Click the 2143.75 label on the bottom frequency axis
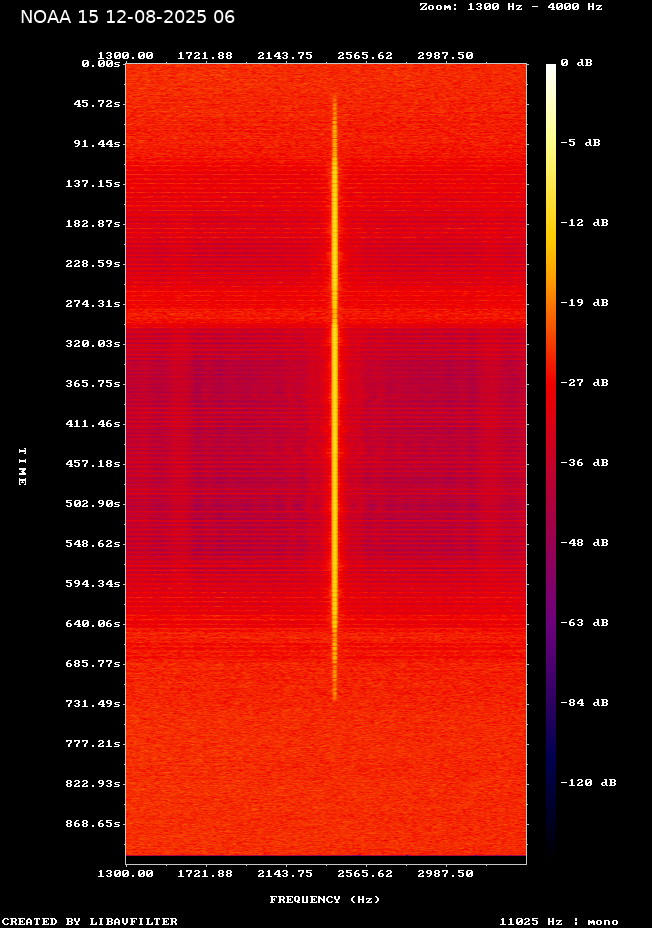The height and width of the screenshot is (928, 652). tap(285, 874)
